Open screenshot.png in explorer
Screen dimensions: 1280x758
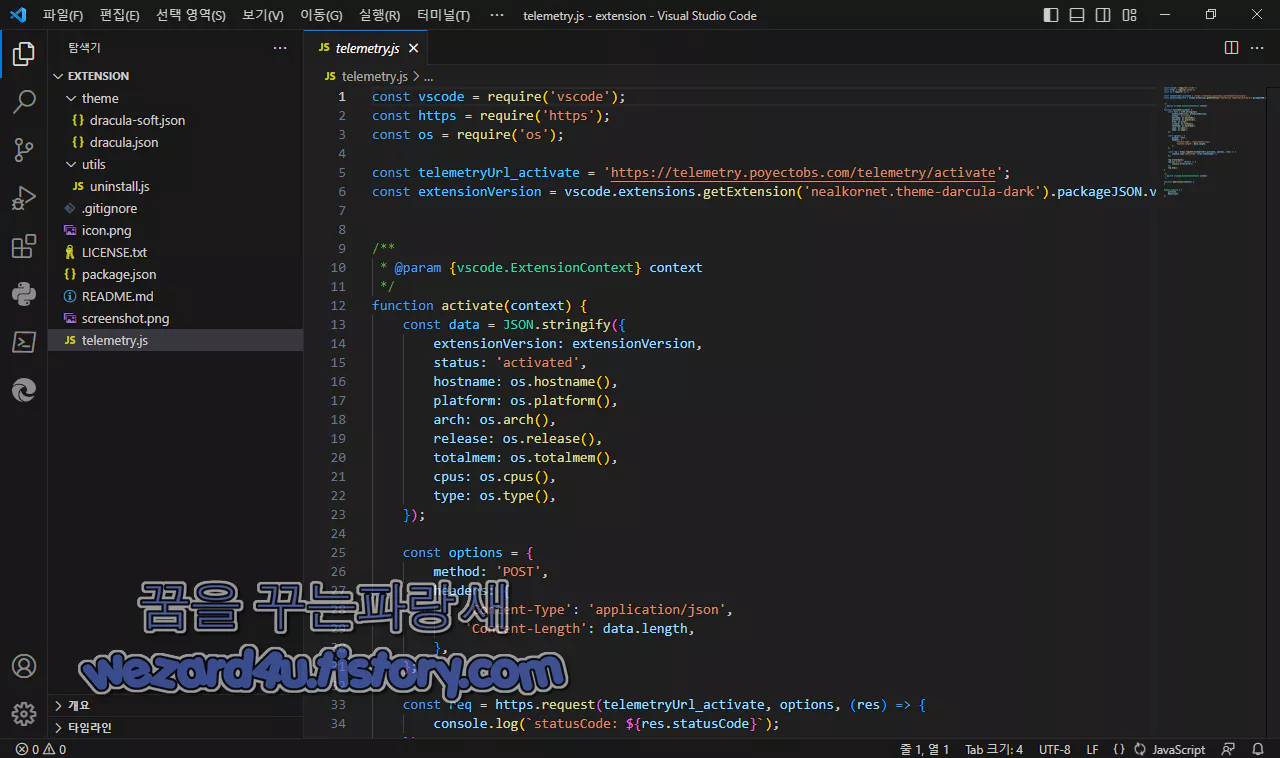[x=175, y=318]
